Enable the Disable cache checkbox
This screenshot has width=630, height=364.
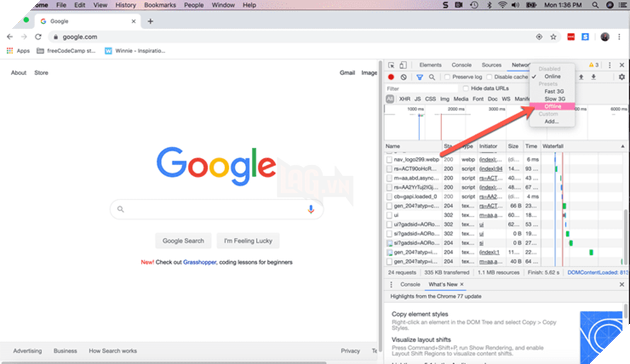pos(489,77)
